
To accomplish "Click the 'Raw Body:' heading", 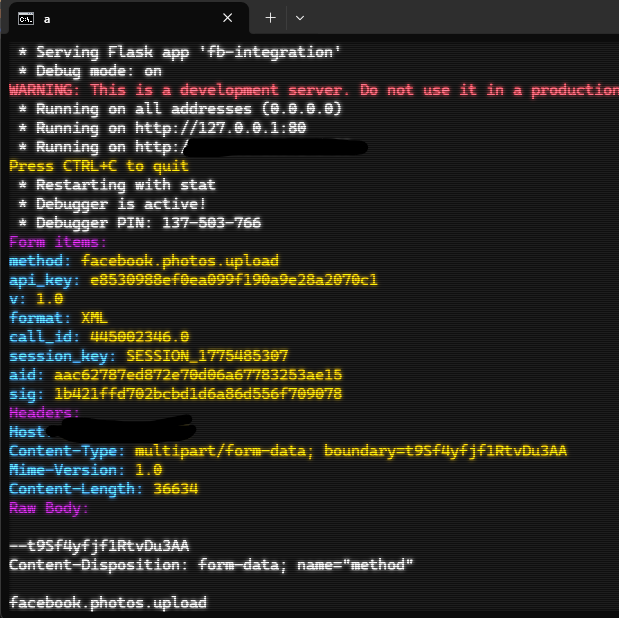I will pos(49,508).
